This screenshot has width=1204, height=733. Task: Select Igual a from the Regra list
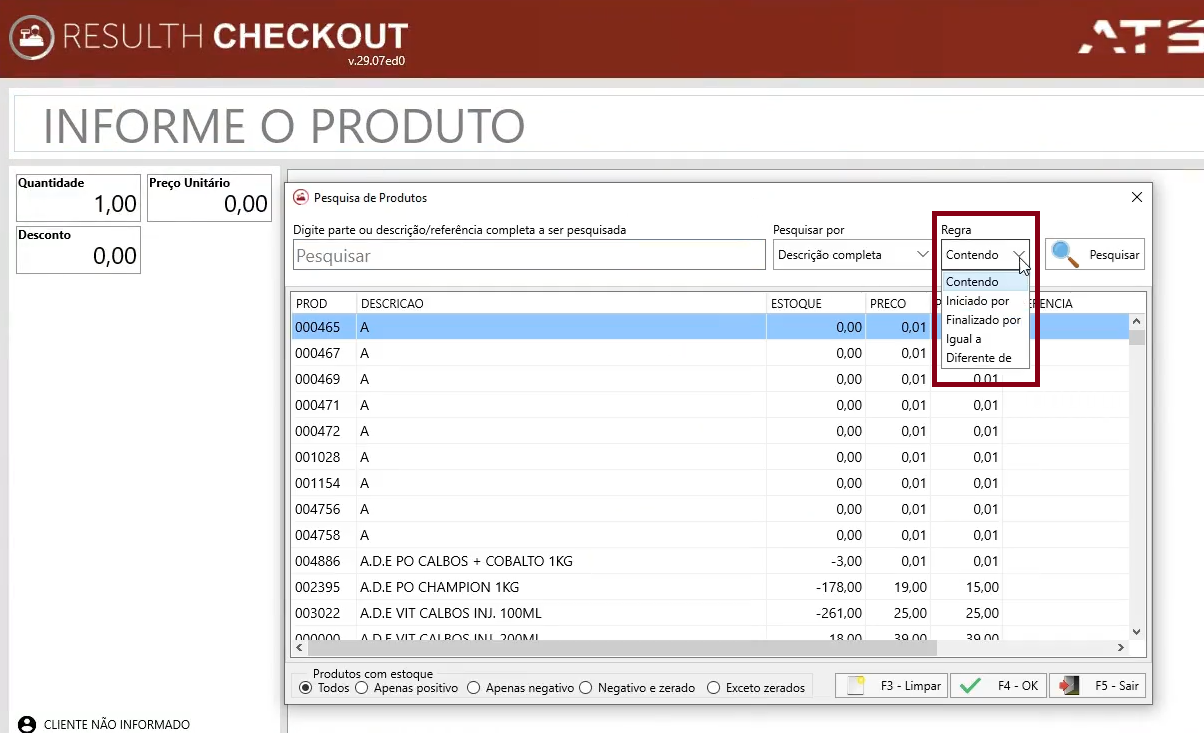click(986, 339)
